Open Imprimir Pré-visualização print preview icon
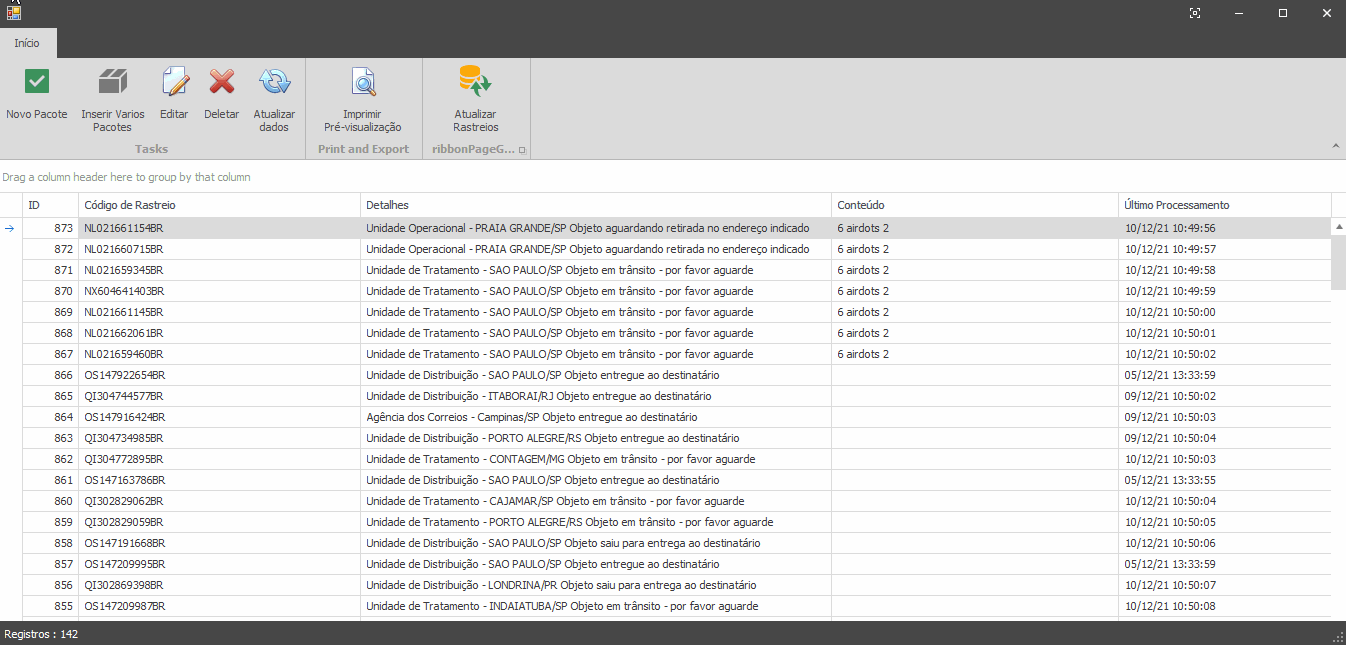Image resolution: width=1346 pixels, height=645 pixels. (362, 82)
